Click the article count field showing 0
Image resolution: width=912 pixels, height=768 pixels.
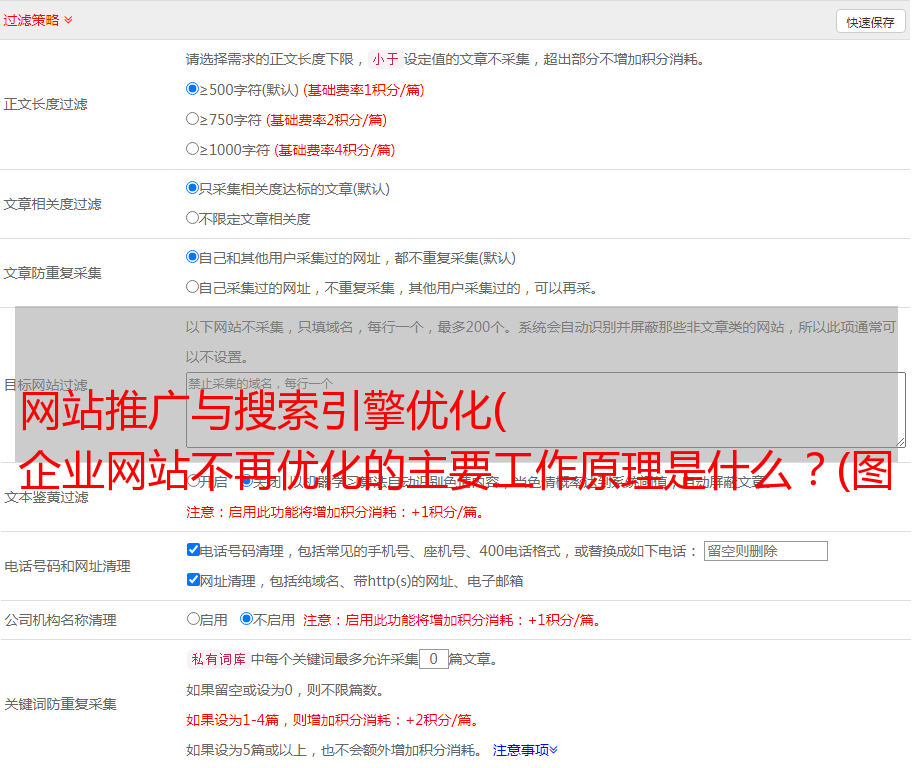click(433, 659)
